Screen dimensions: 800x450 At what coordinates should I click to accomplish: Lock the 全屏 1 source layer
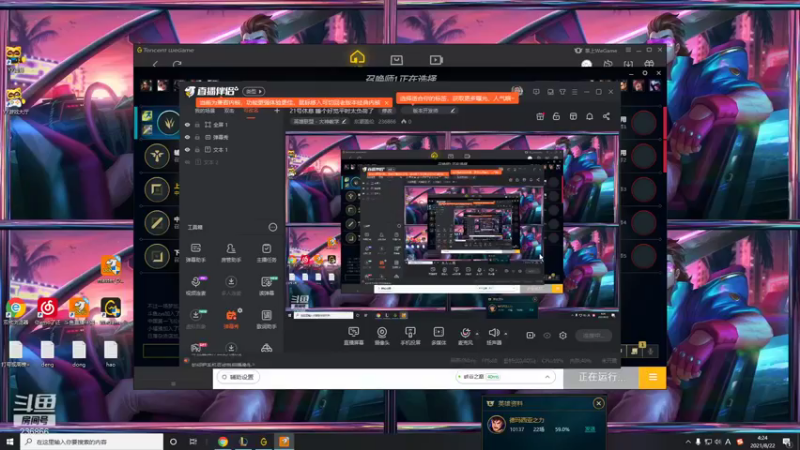(x=197, y=124)
